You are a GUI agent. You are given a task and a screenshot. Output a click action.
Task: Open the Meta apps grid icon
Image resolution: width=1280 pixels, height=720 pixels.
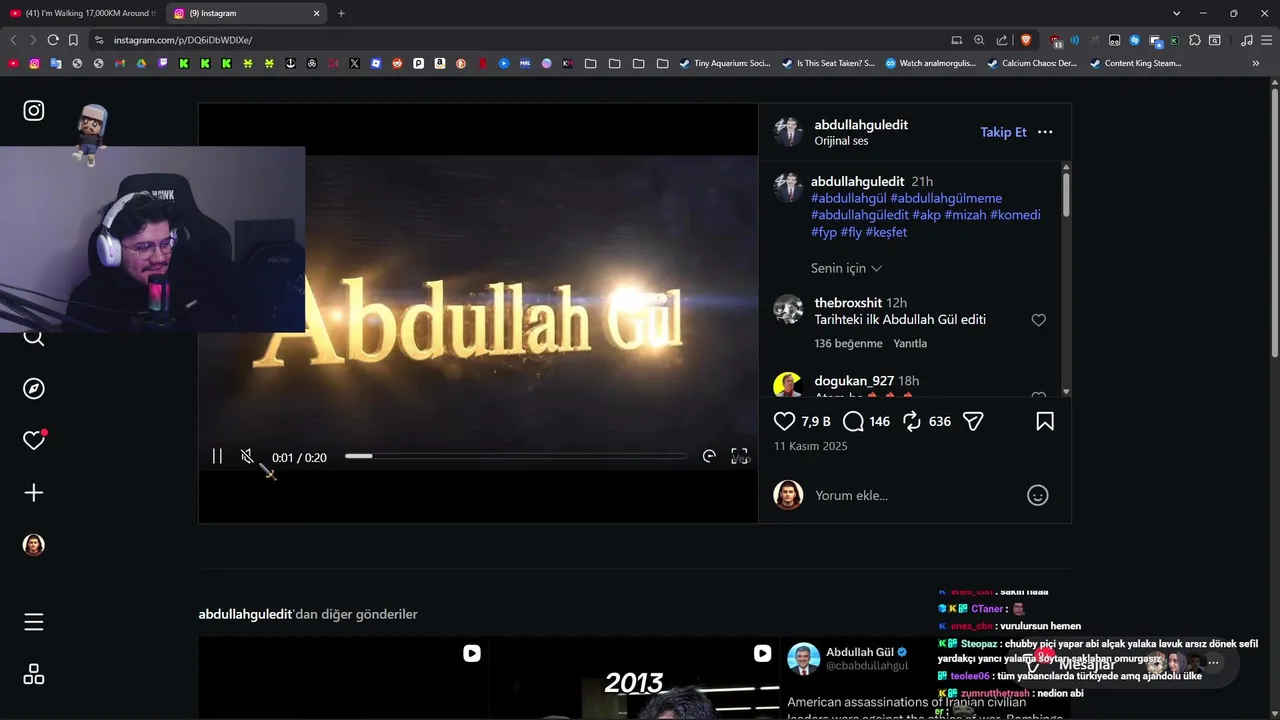(x=34, y=674)
